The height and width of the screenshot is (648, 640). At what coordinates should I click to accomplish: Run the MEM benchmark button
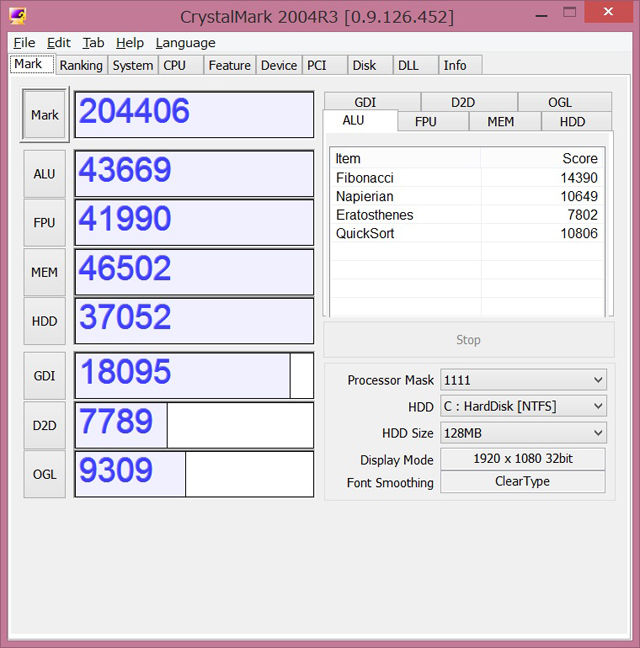tap(45, 272)
